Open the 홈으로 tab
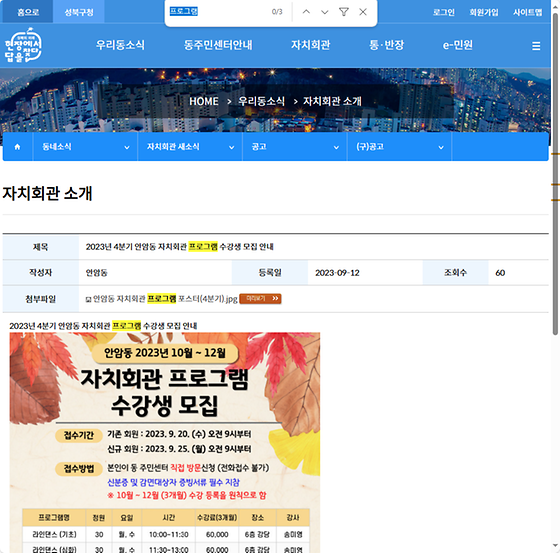The width and height of the screenshot is (560, 553). point(28,12)
